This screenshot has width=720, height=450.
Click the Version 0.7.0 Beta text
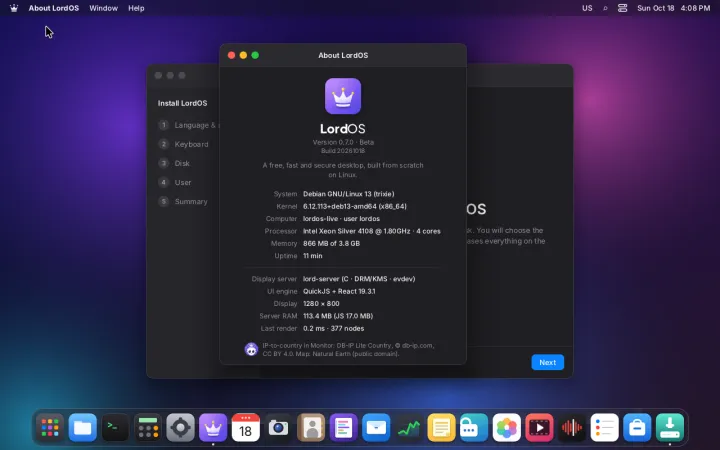tap(343, 142)
